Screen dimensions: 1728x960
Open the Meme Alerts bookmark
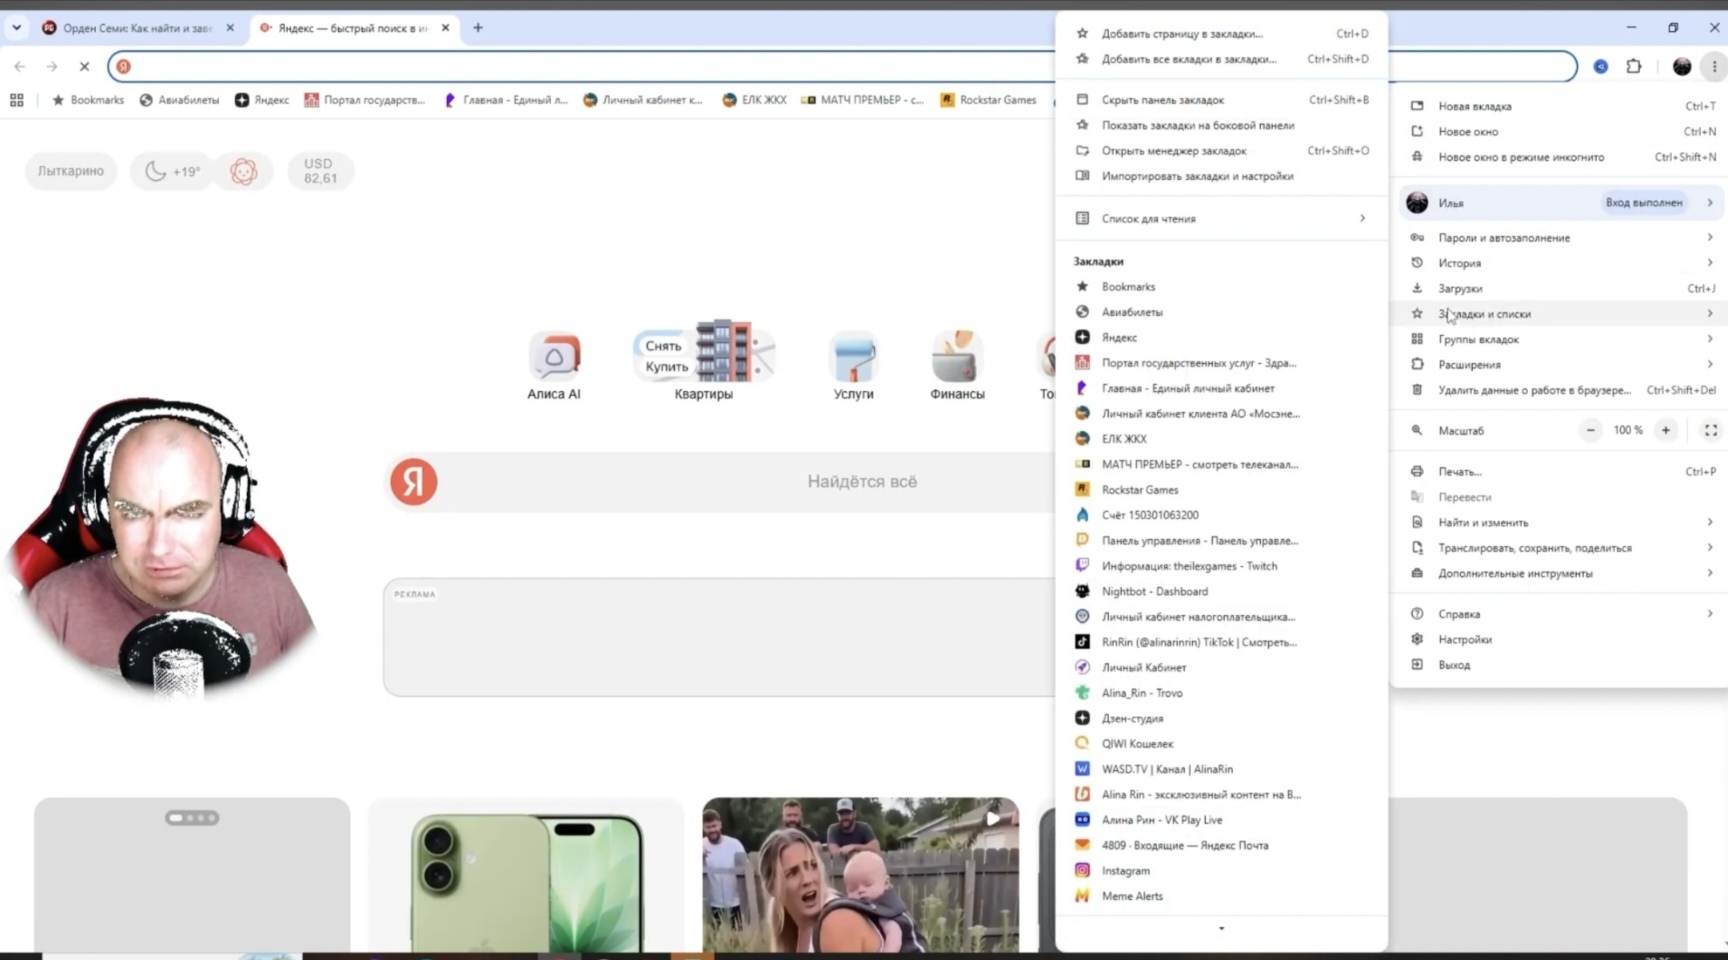pyautogui.click(x=1221, y=896)
